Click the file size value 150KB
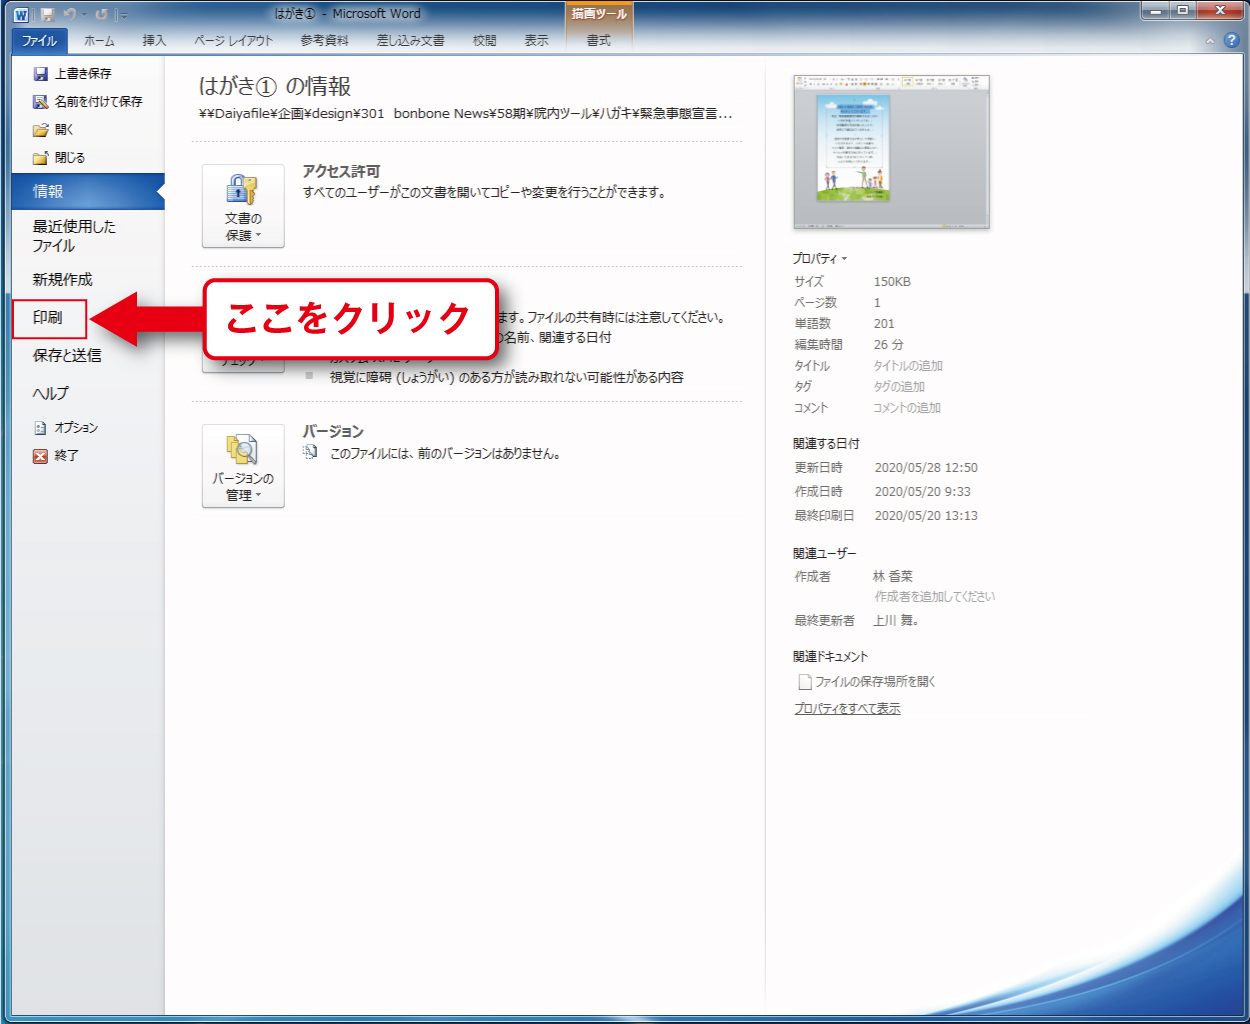 tap(892, 282)
